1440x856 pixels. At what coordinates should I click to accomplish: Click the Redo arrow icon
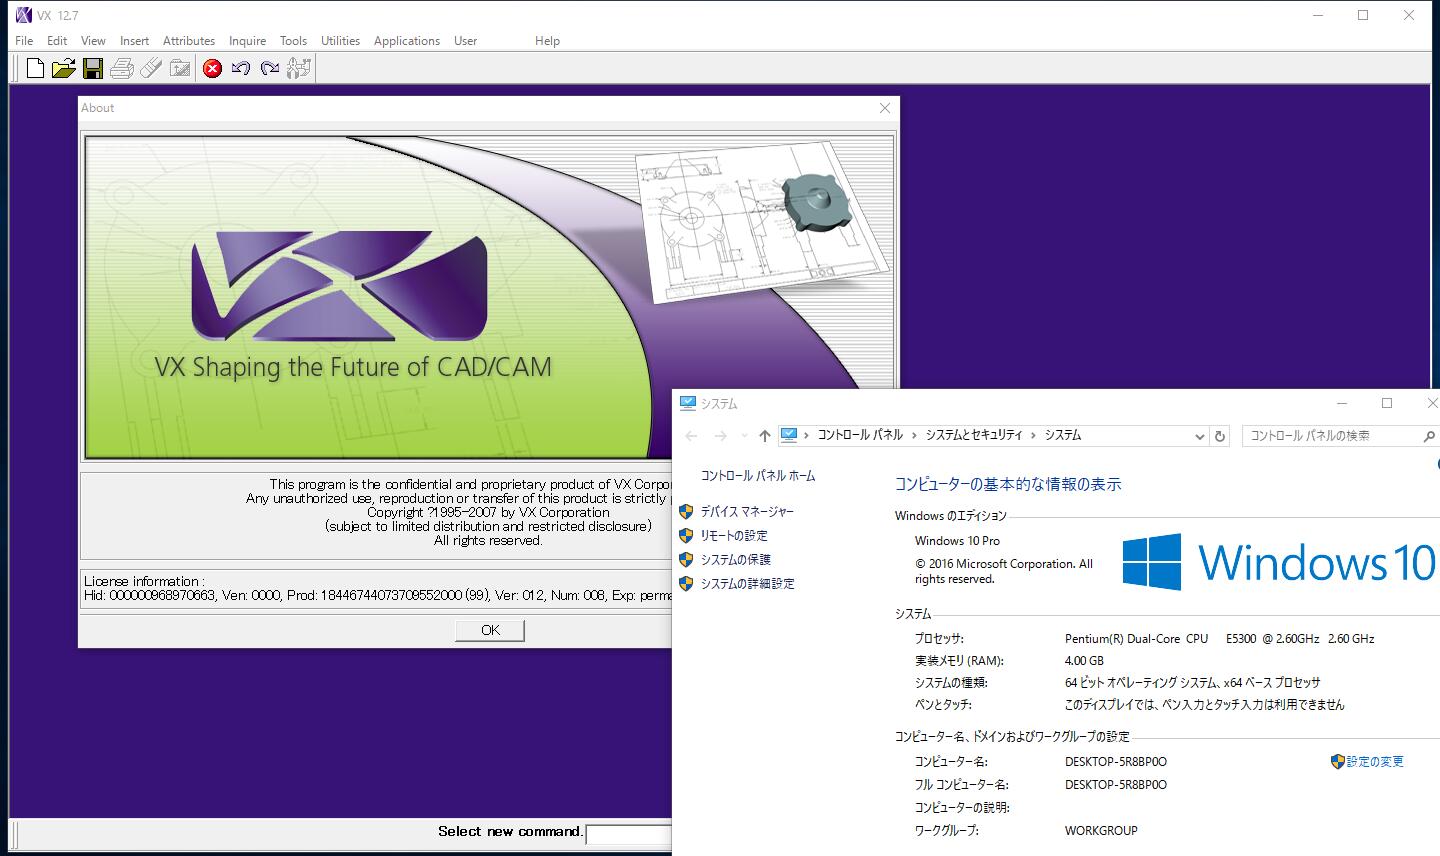click(x=269, y=68)
